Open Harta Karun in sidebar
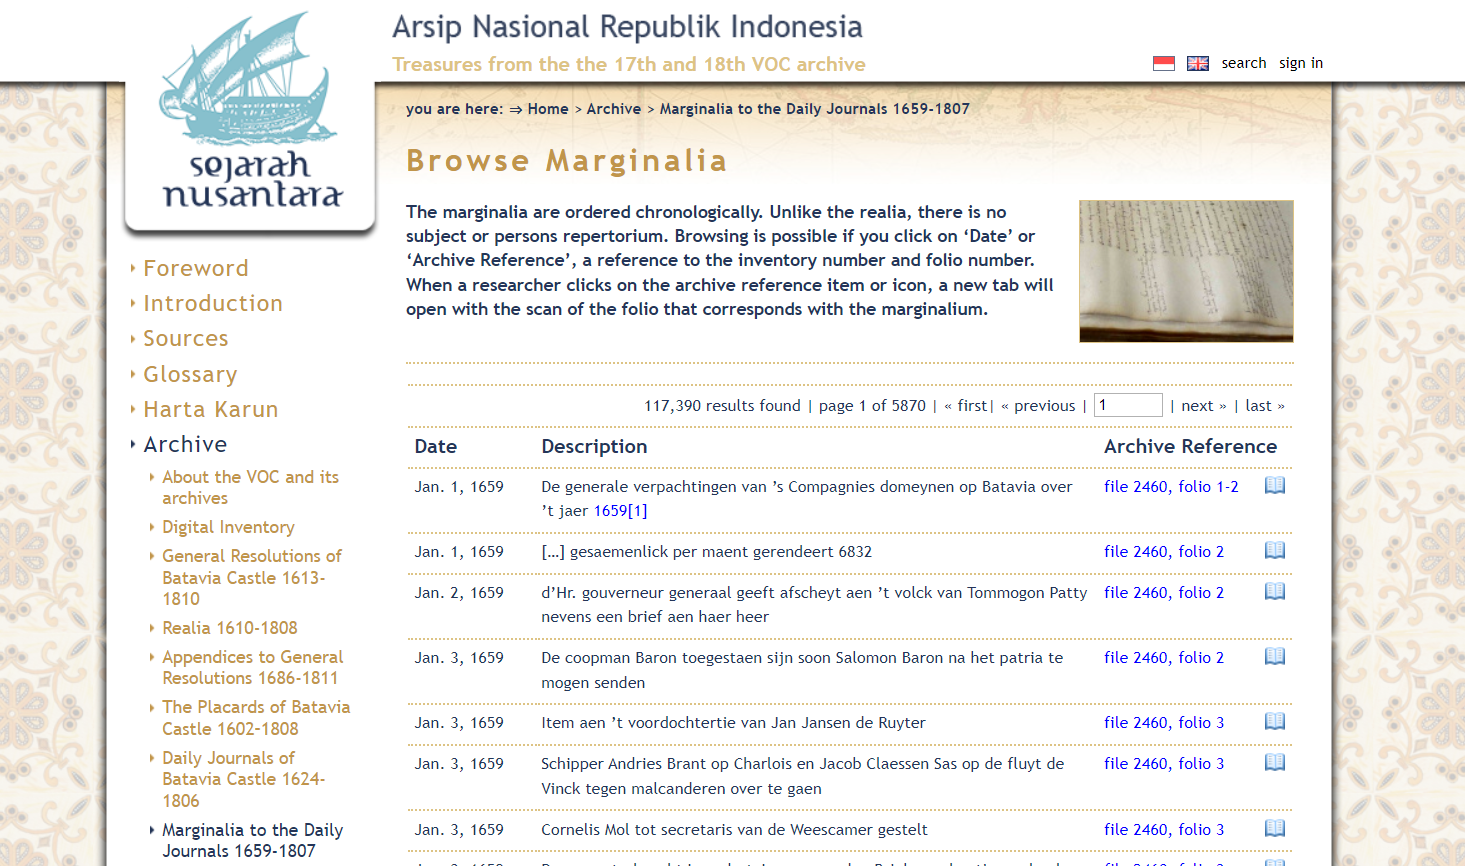1465x866 pixels. (x=211, y=409)
